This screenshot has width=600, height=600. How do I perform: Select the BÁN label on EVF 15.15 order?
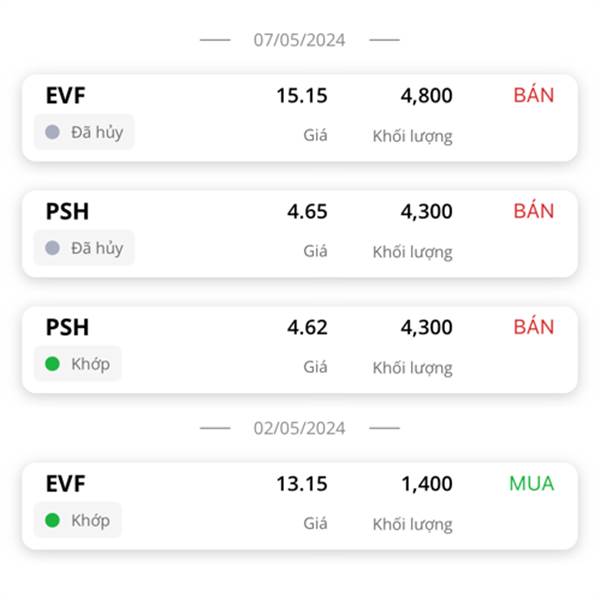click(534, 95)
